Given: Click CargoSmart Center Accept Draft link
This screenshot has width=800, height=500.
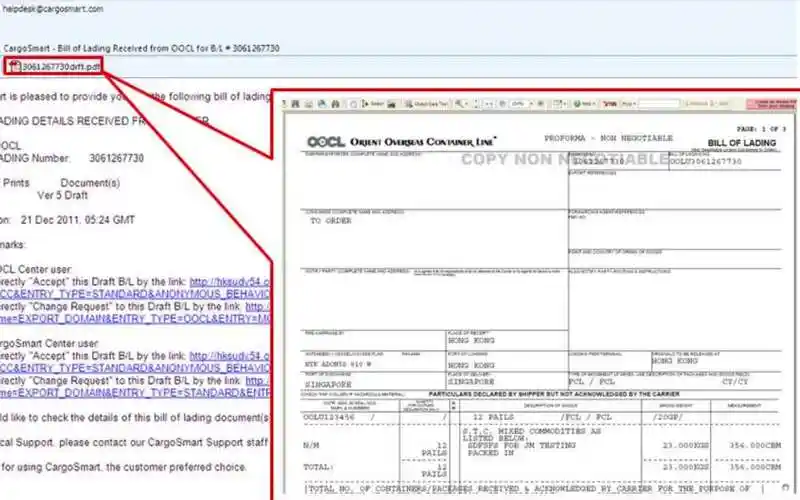Looking at the screenshot, I should 230,355.
